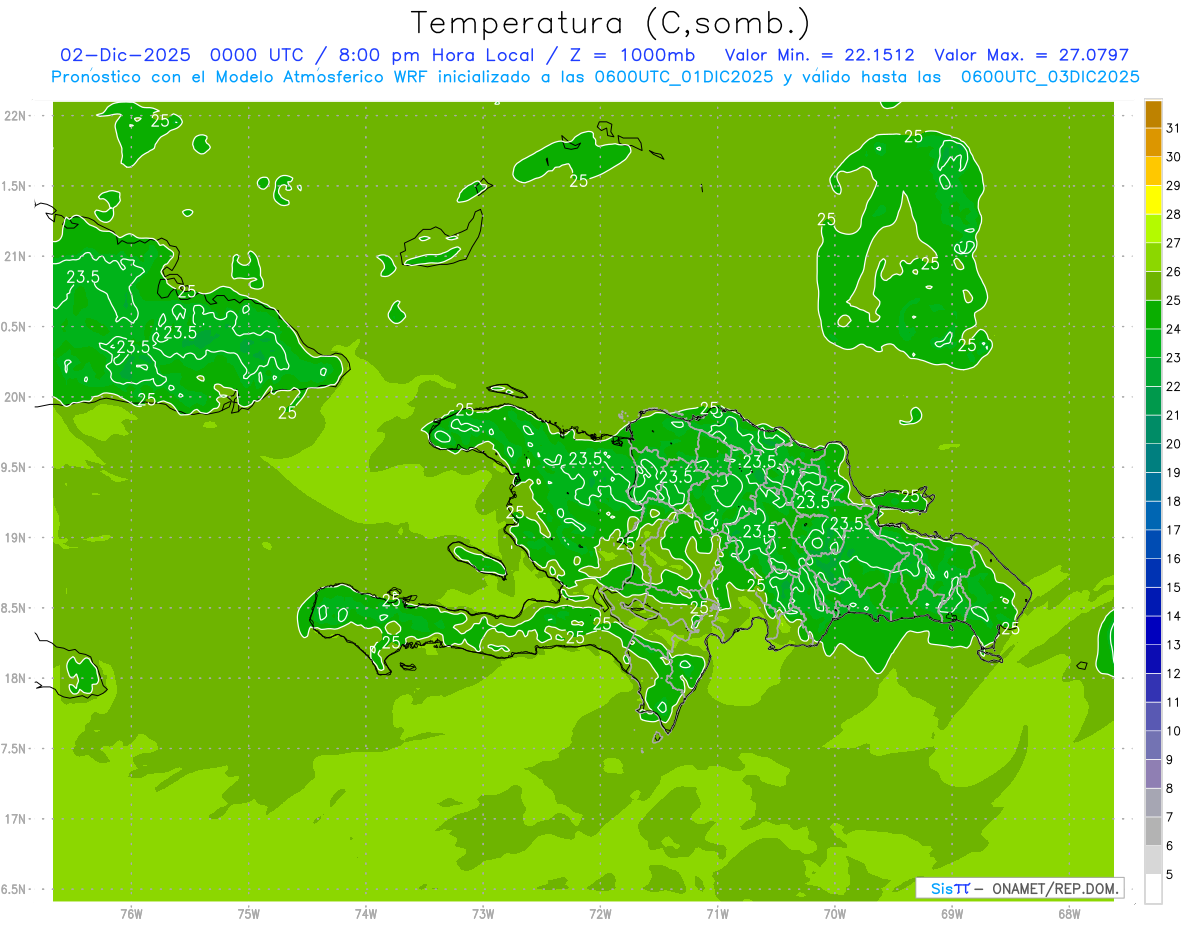Click the "76W" longitude axis label
Image resolution: width=1200 pixels, height=927 pixels.
(x=131, y=914)
